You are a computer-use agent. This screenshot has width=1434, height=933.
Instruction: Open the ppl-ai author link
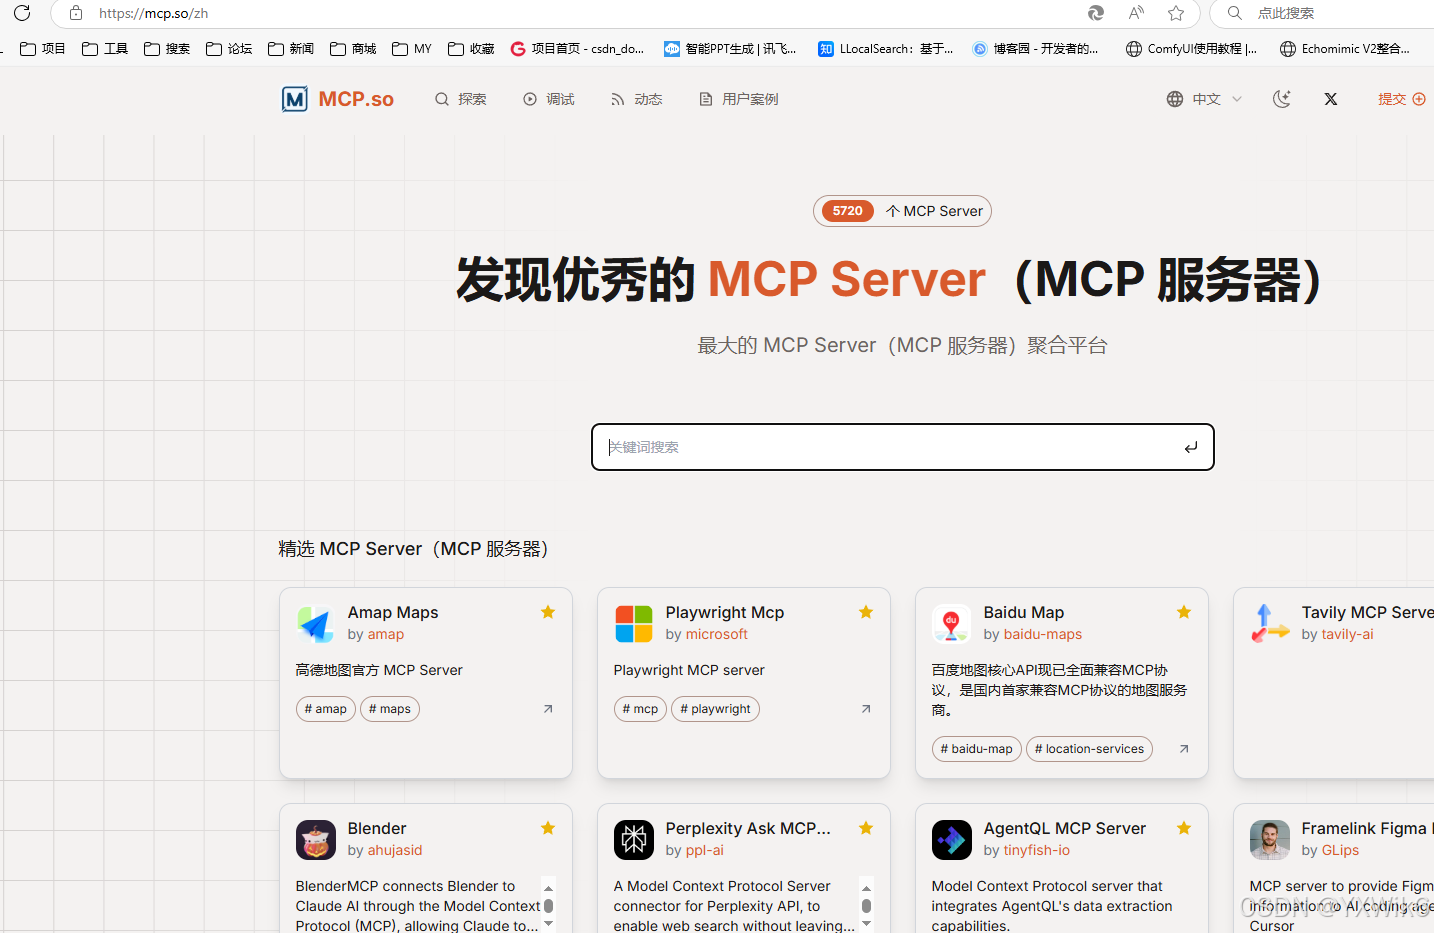pyautogui.click(x=704, y=850)
